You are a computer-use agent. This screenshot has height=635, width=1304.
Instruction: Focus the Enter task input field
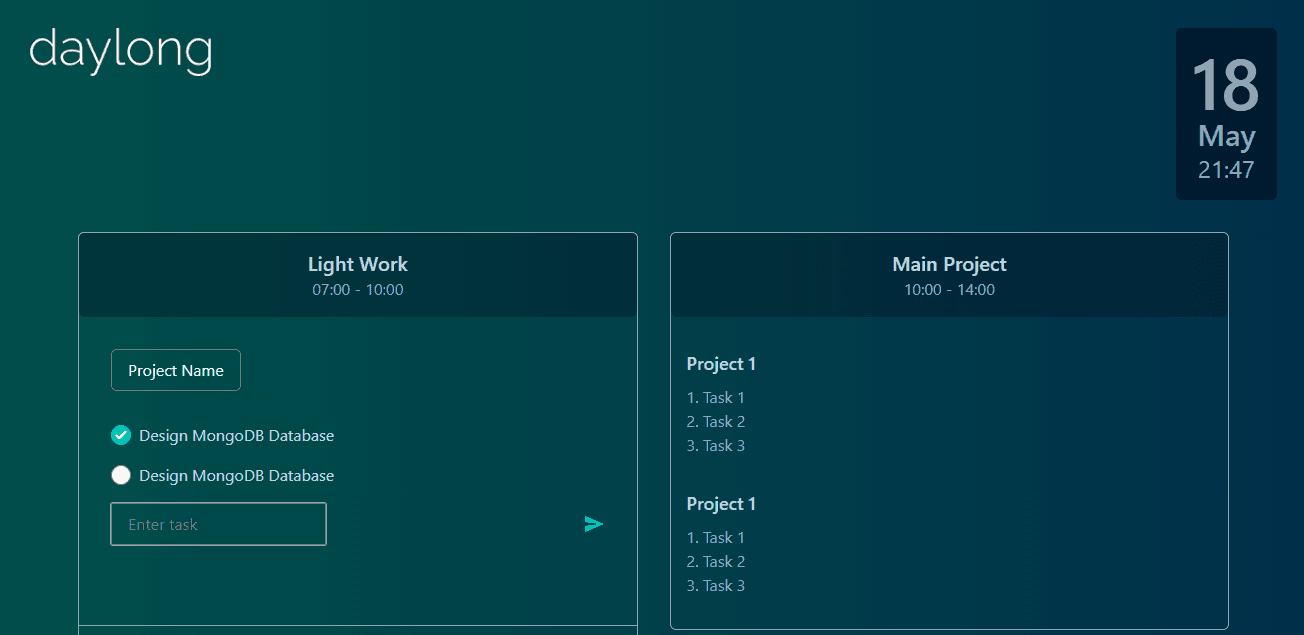pos(218,524)
